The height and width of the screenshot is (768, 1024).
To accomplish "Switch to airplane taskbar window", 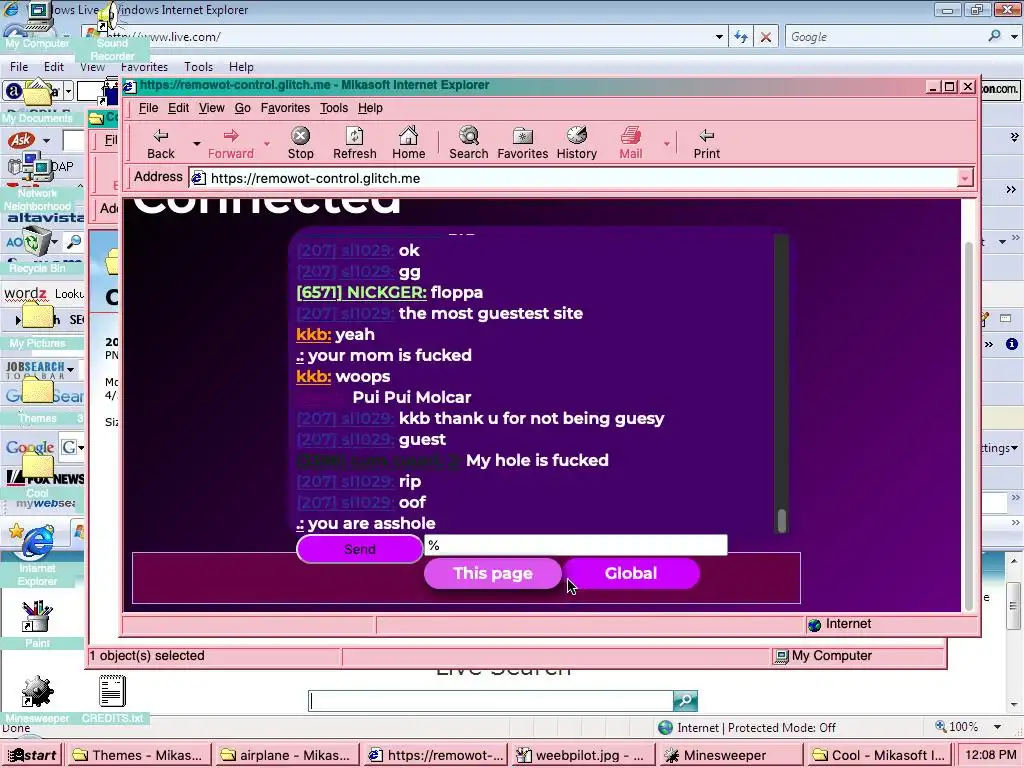I will pyautogui.click(x=286, y=755).
